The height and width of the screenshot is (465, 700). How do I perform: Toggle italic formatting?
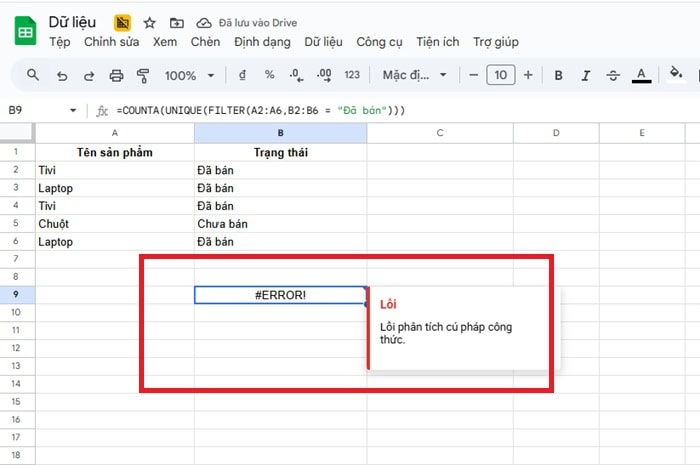[x=586, y=75]
